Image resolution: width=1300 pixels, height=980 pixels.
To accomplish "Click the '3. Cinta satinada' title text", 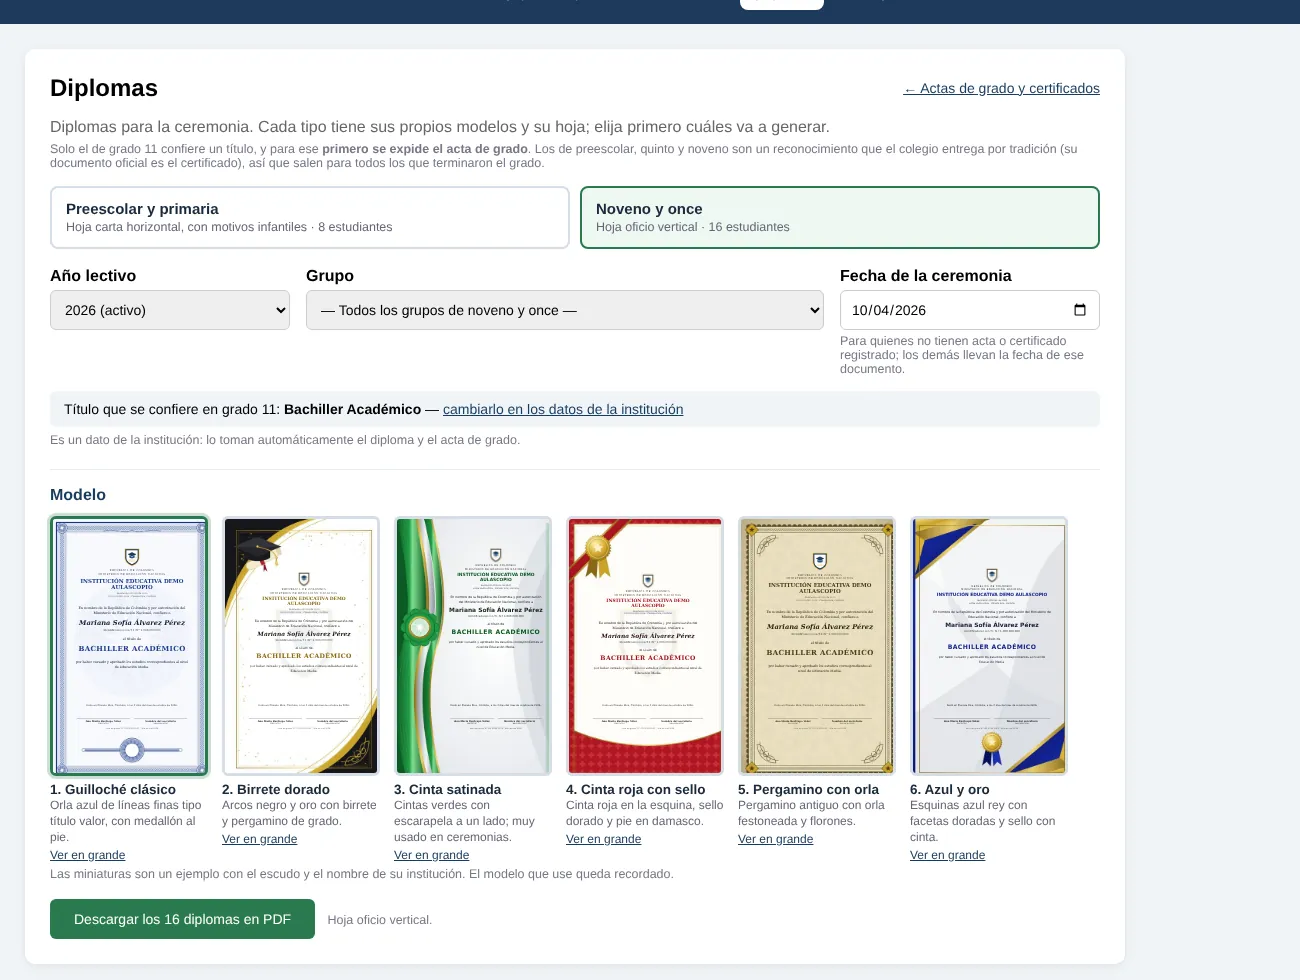I will tap(448, 789).
